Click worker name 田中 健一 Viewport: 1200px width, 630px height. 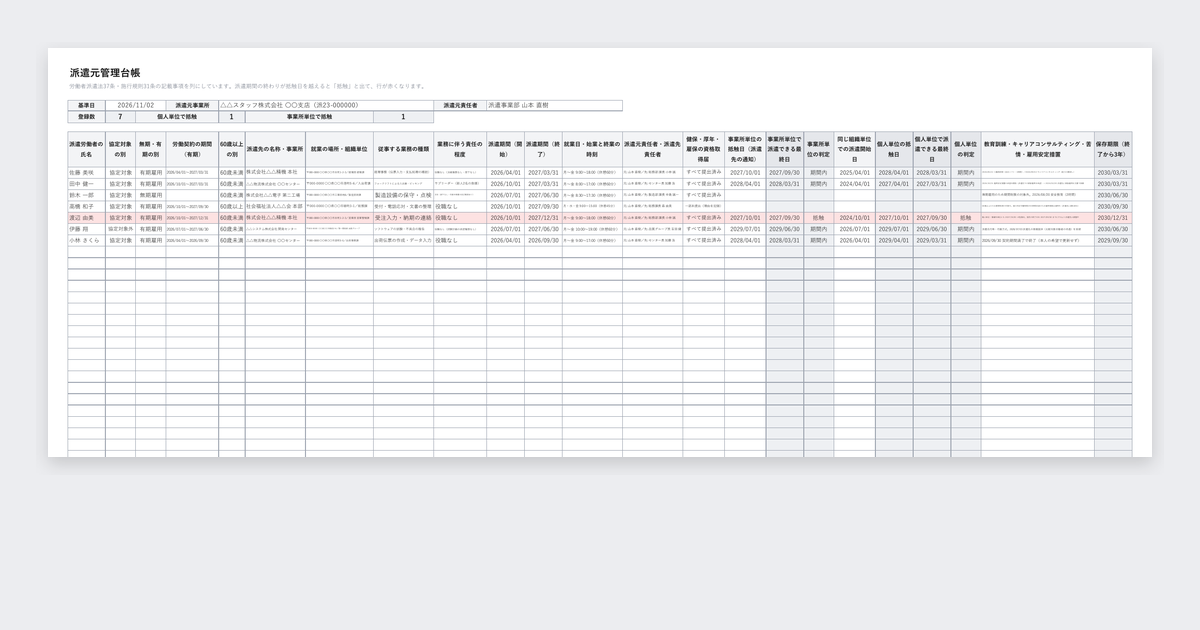click(x=86, y=184)
